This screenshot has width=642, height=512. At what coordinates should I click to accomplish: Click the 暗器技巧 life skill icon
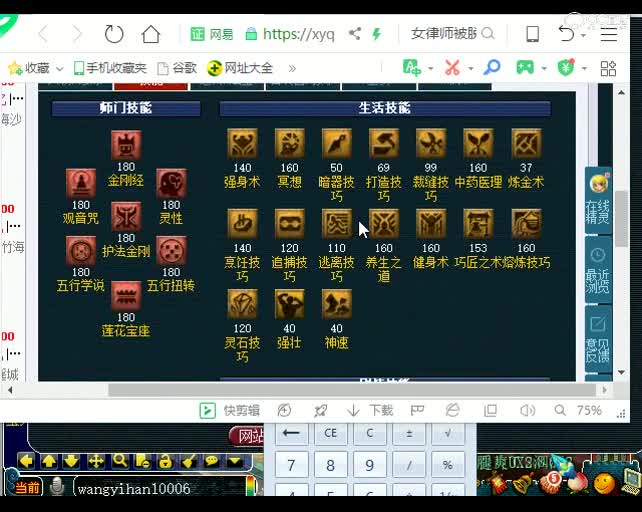click(337, 144)
